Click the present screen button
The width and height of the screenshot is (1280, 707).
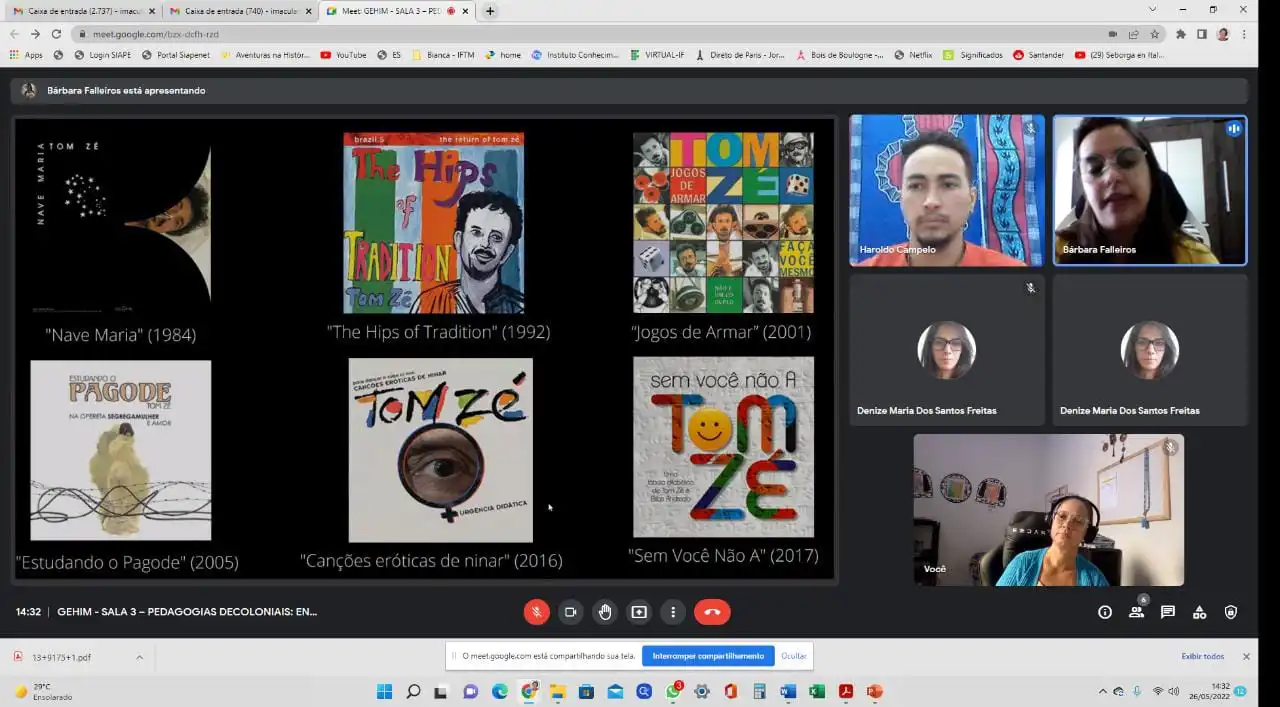[x=639, y=612]
